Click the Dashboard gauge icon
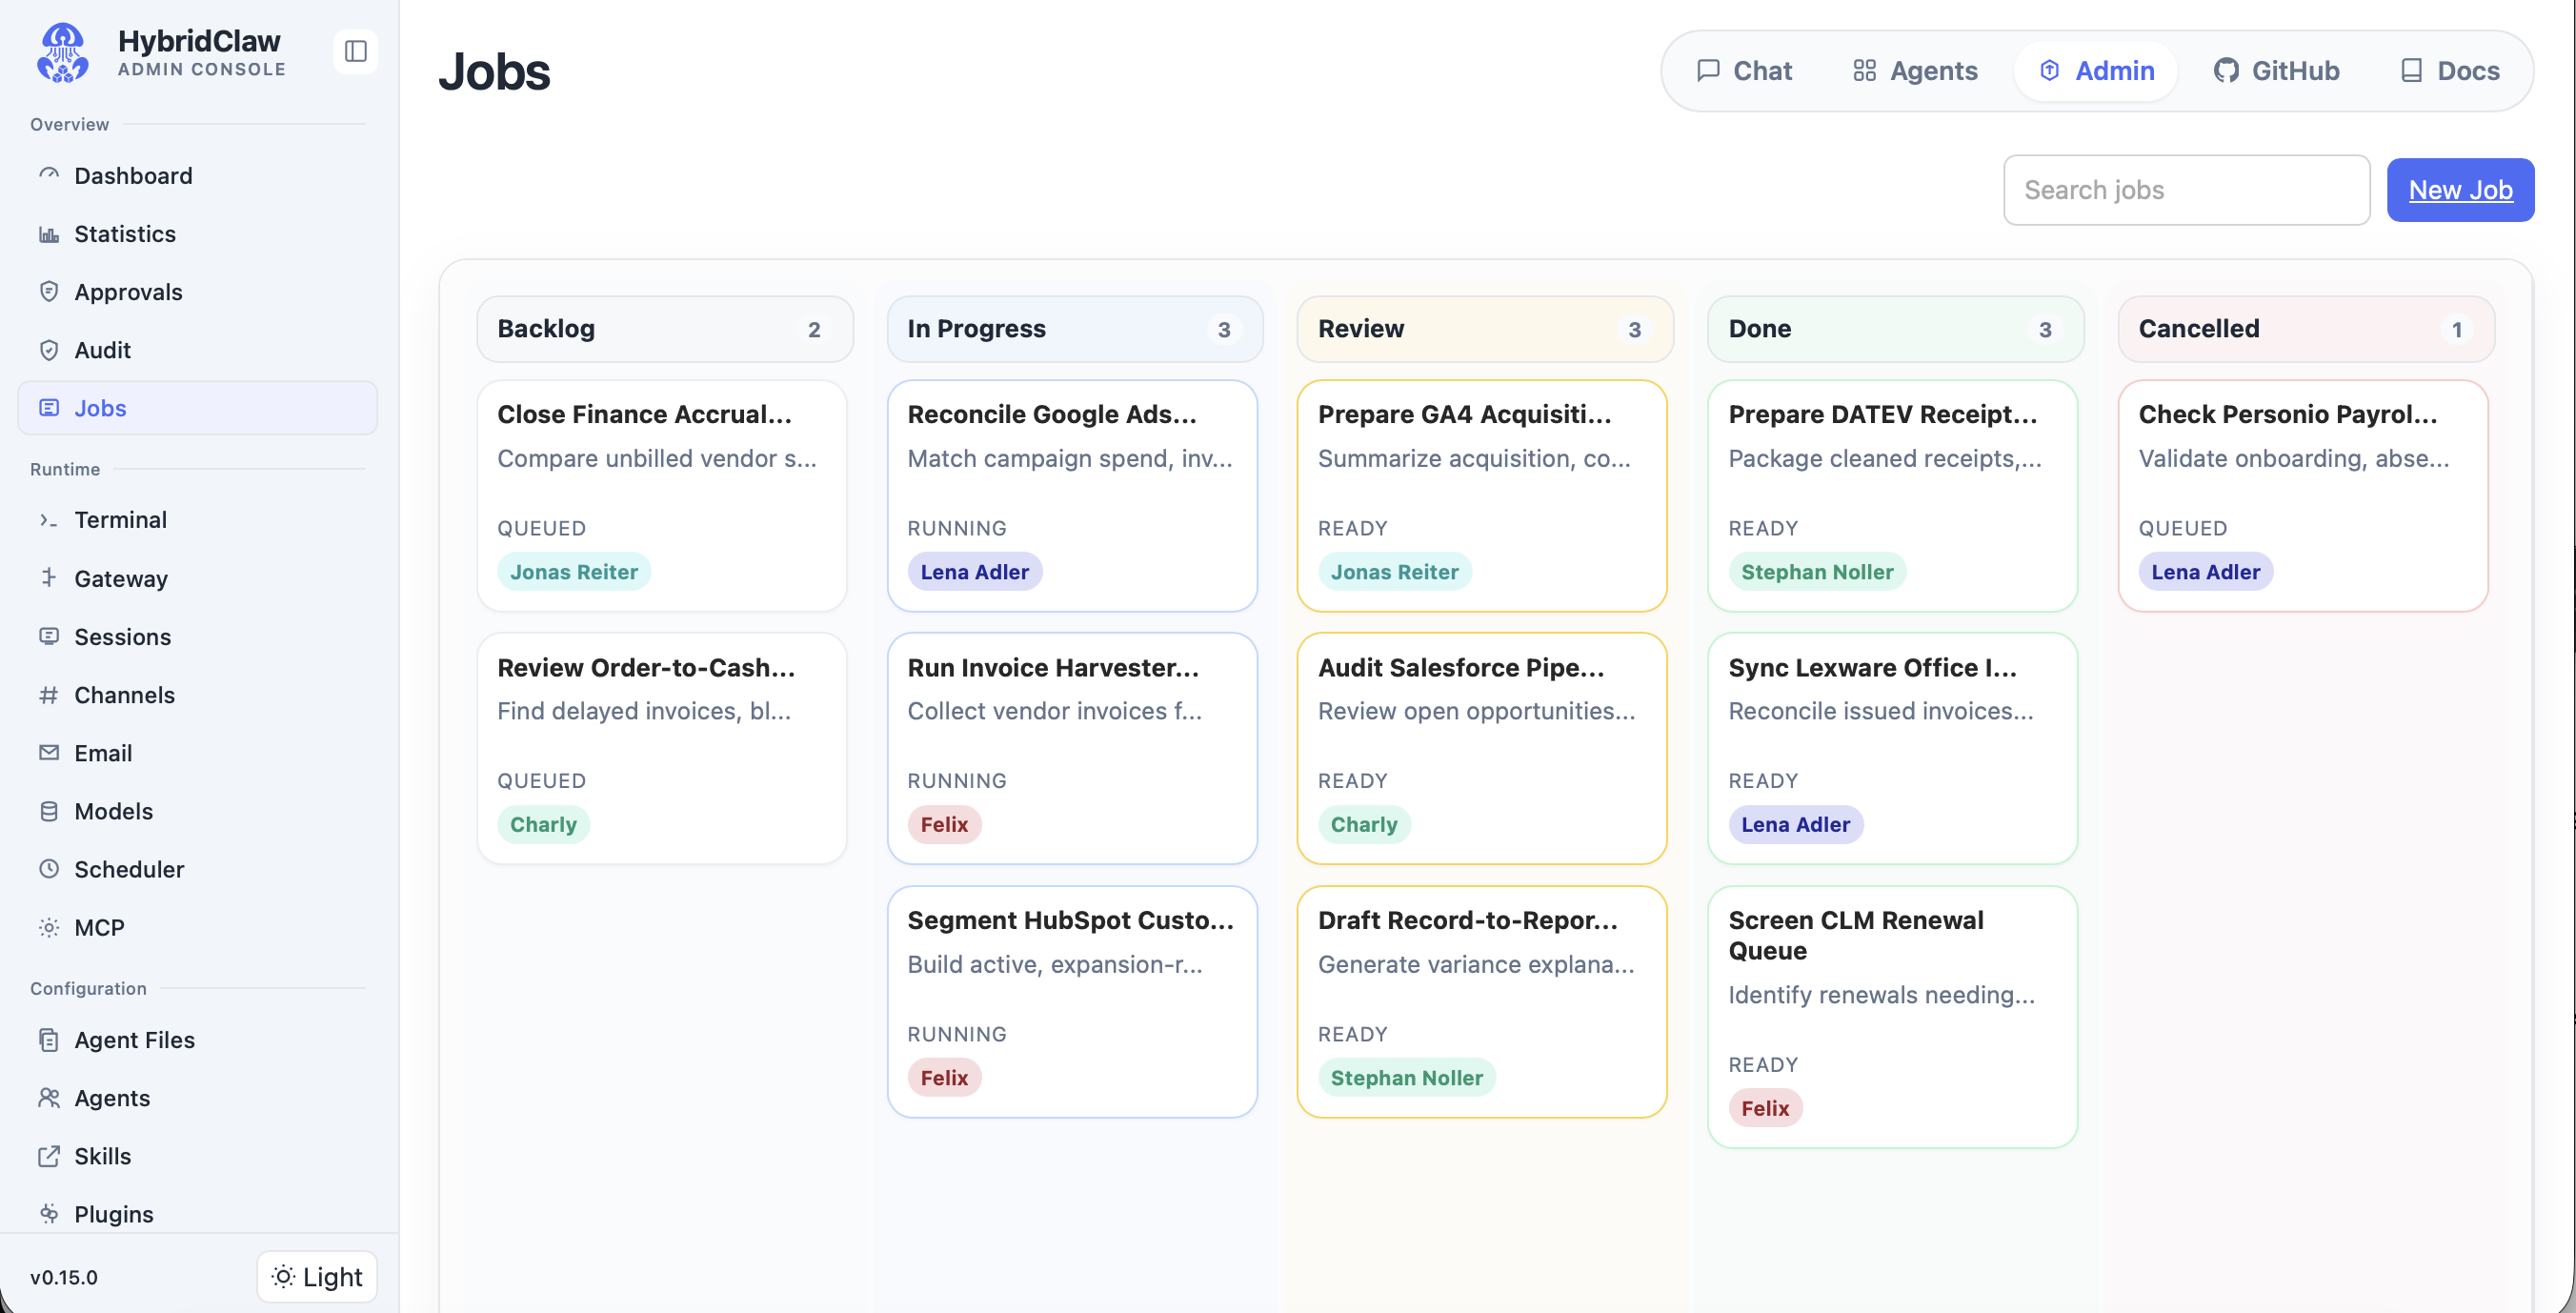Image resolution: width=2576 pixels, height=1313 pixels. (49, 175)
